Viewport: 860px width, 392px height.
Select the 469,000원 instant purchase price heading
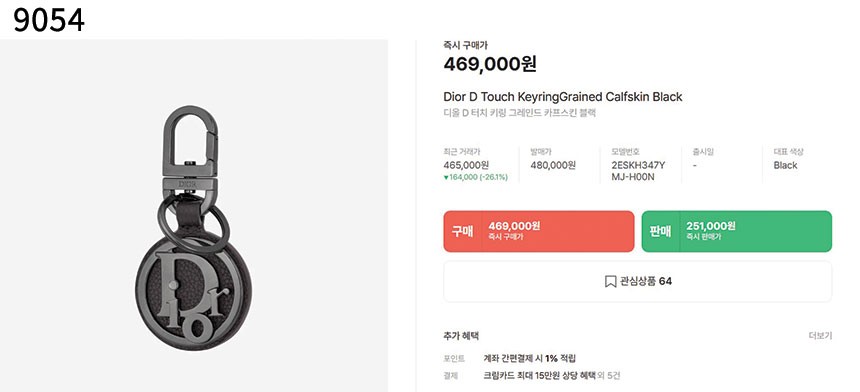(x=490, y=64)
